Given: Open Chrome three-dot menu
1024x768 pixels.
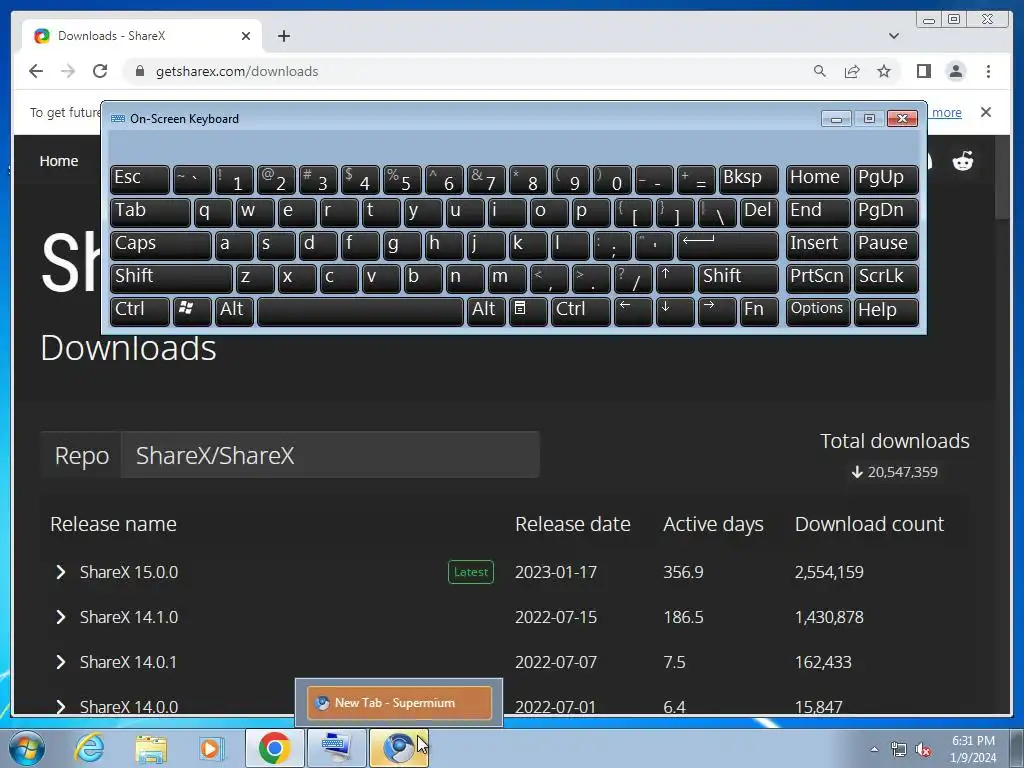Looking at the screenshot, I should [988, 71].
